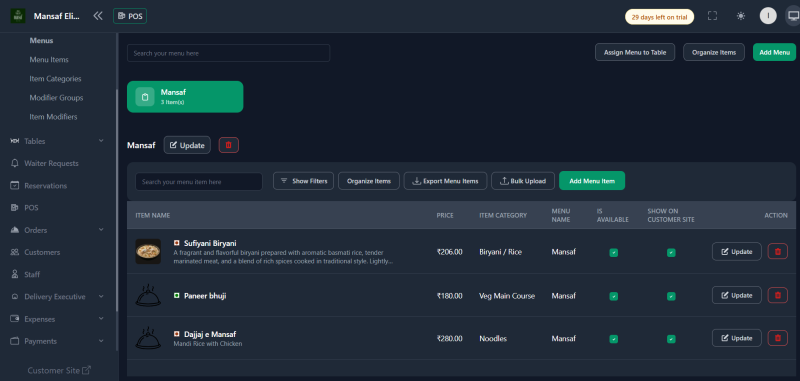
Task: Go to Staff in the sidebar
Action: [32, 274]
